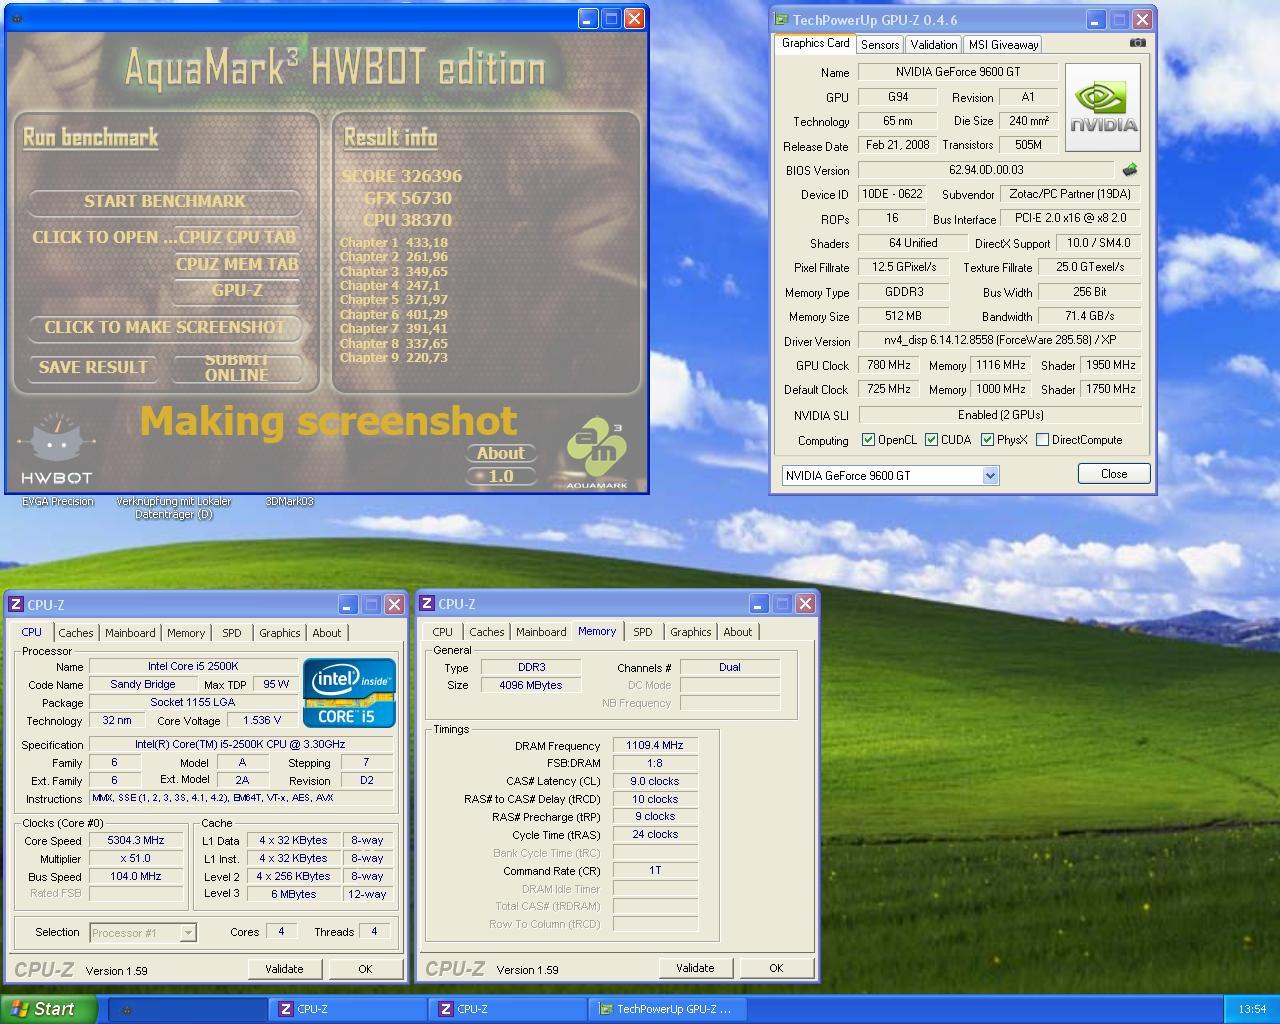
Task: Toggle the PhysX checkbox in GPU-Z
Action: [x=987, y=440]
